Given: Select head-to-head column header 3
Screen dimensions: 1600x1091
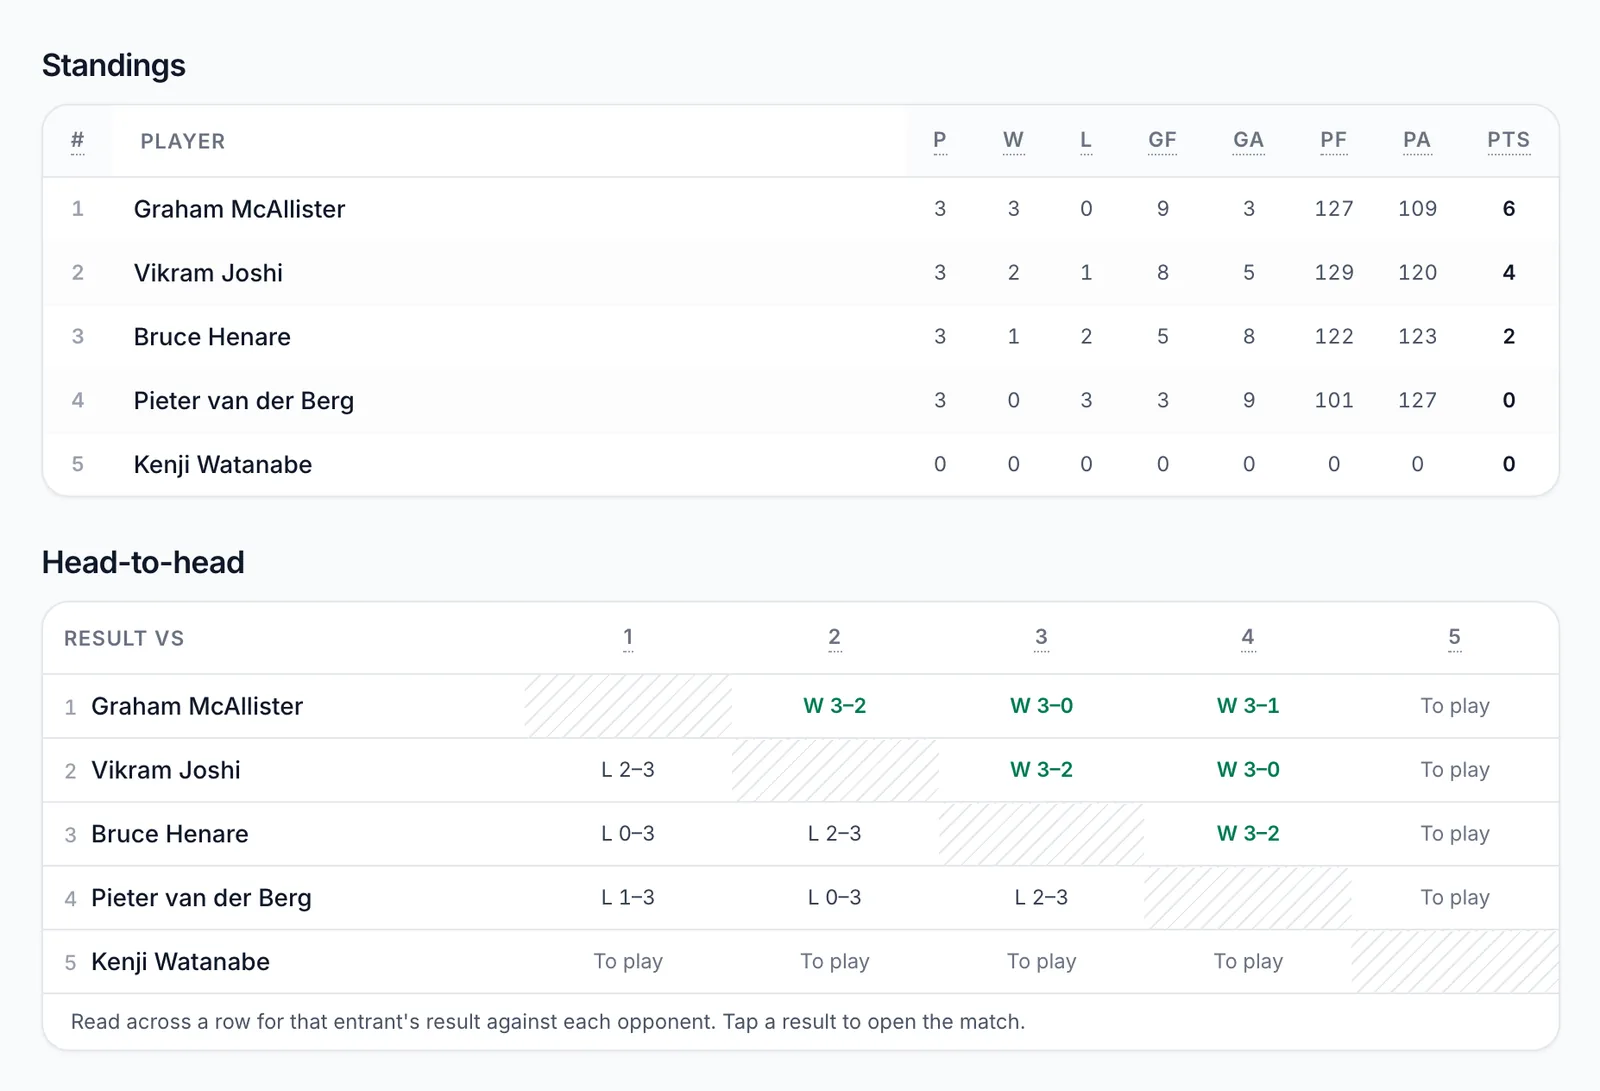Looking at the screenshot, I should tap(1041, 638).
